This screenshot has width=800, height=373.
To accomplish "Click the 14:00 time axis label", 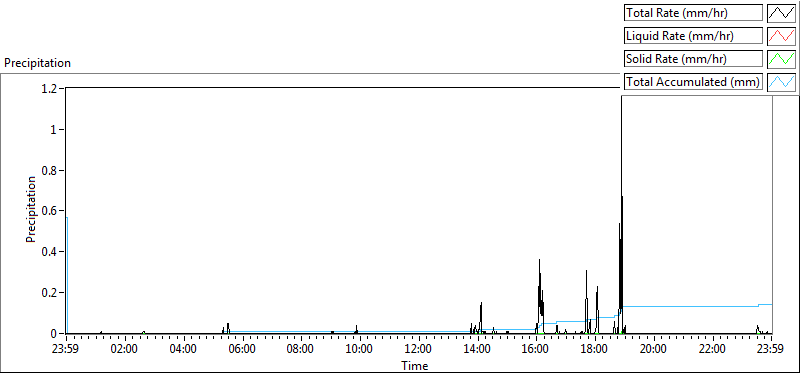I will tap(478, 350).
